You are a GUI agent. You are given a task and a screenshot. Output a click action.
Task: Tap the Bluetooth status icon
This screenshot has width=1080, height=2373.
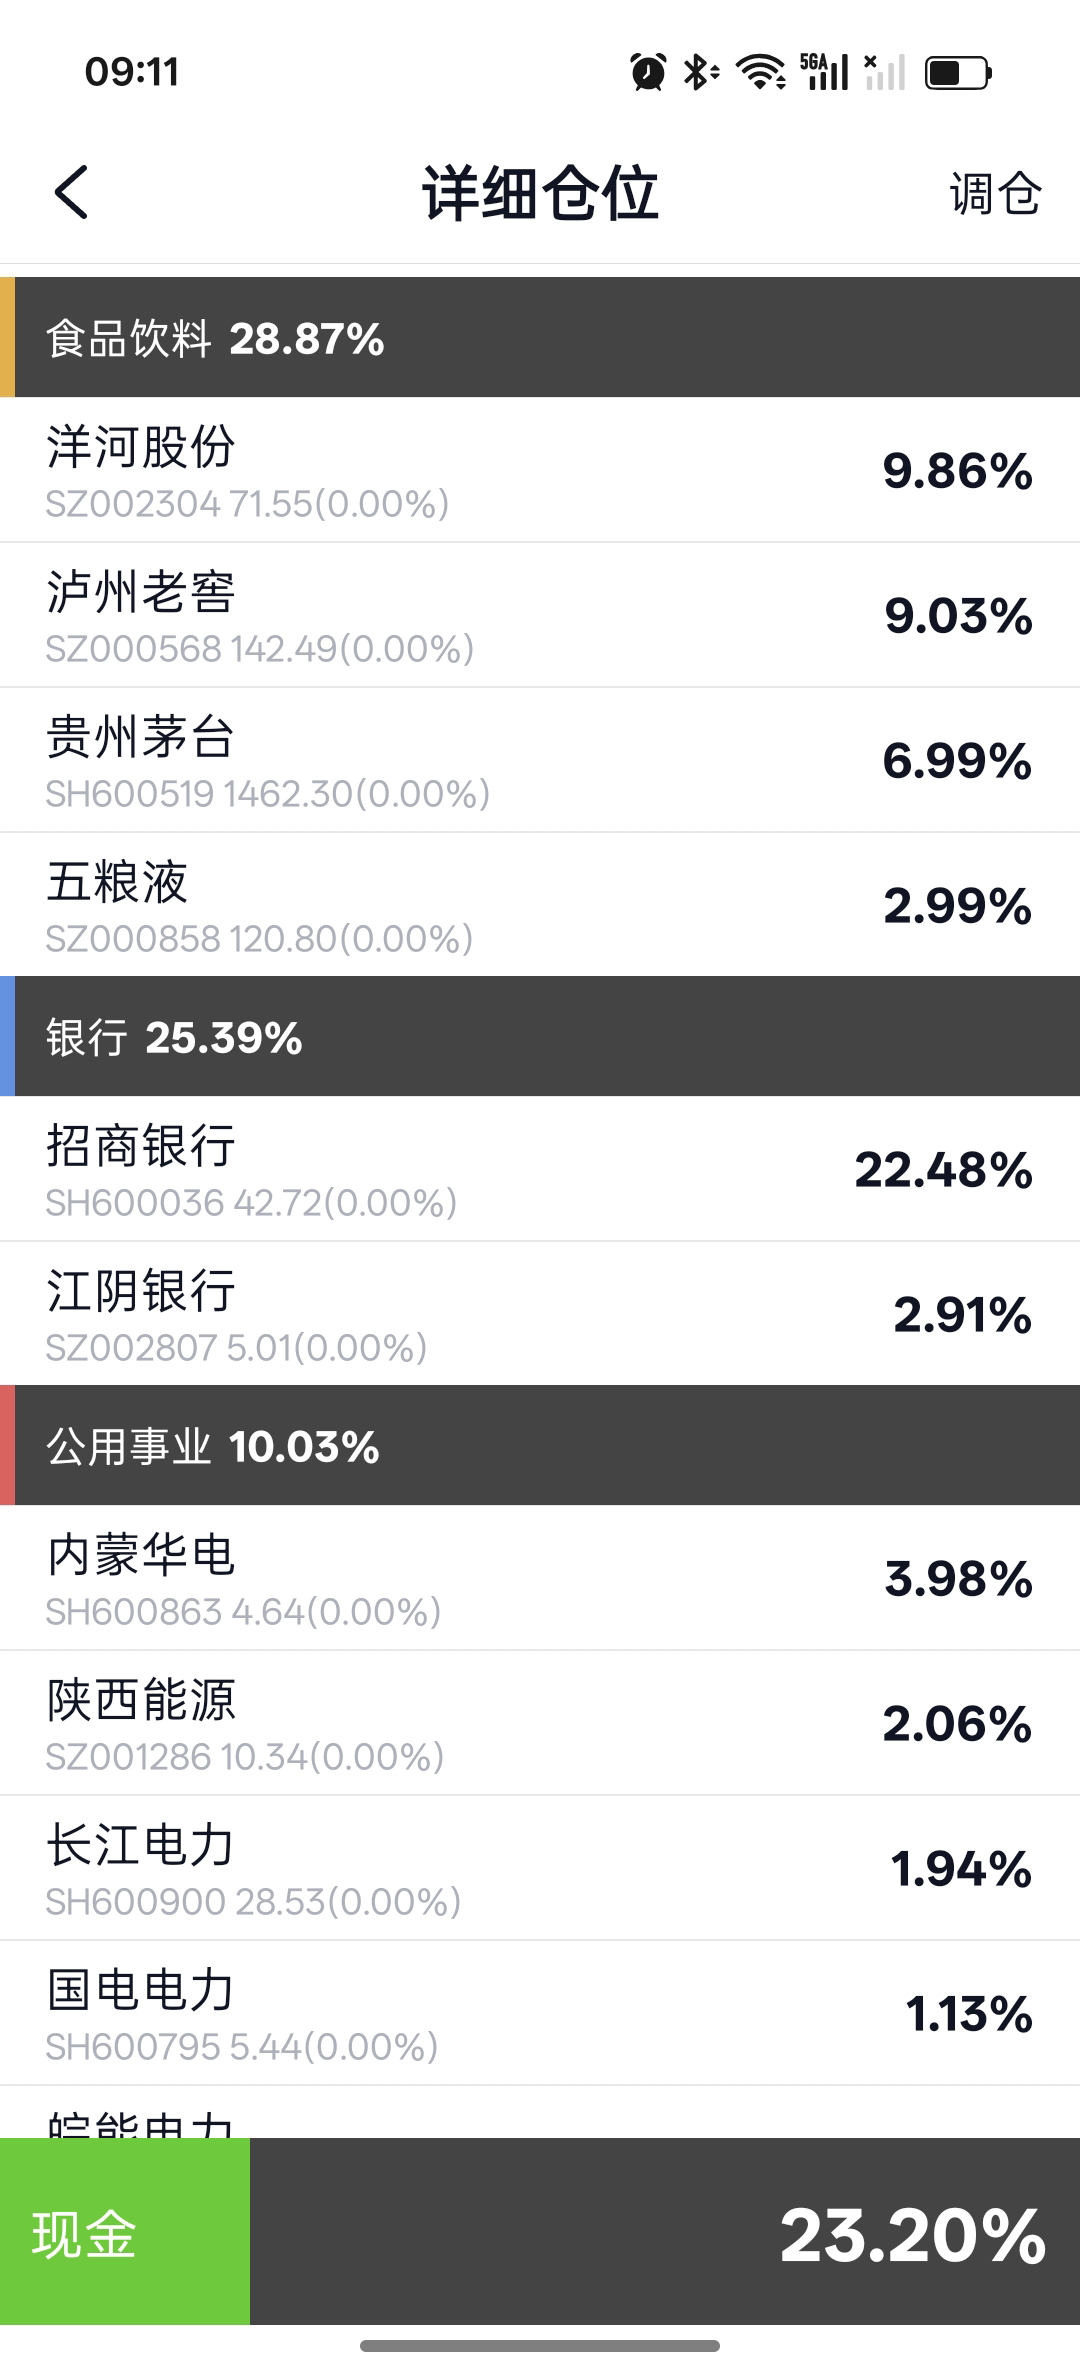(x=700, y=72)
